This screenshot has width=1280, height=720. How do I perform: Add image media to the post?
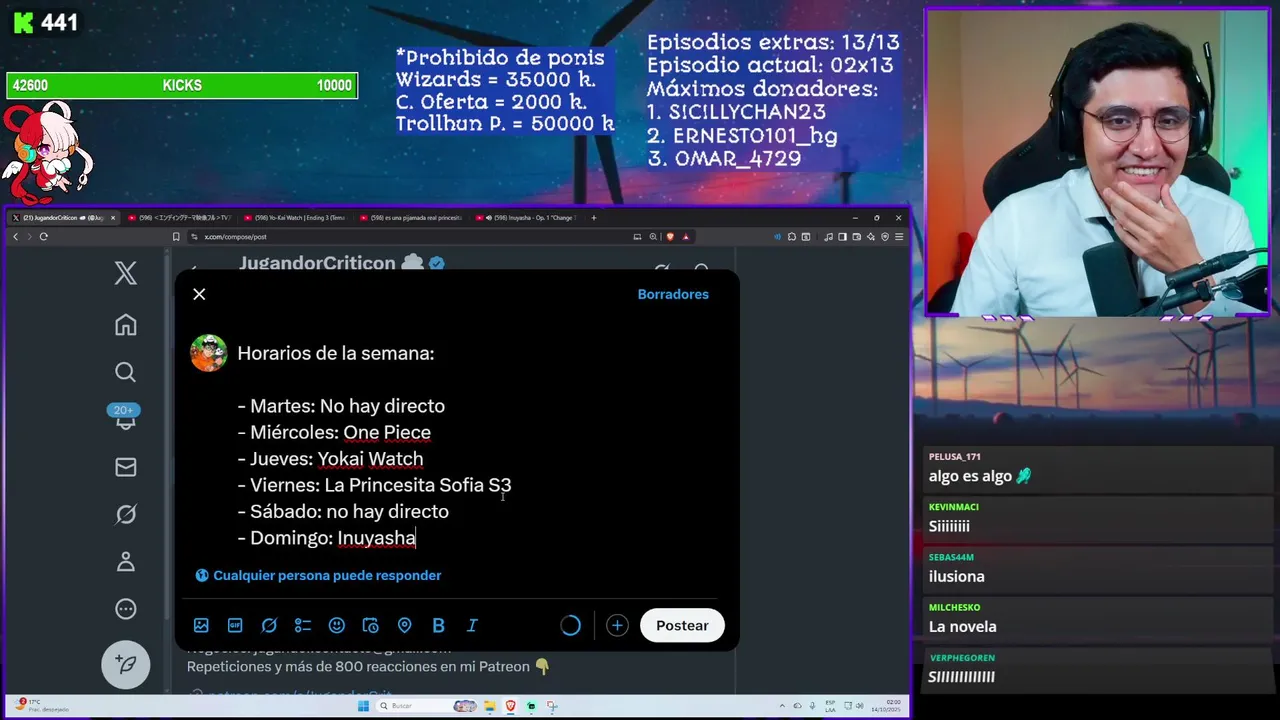pyautogui.click(x=201, y=625)
